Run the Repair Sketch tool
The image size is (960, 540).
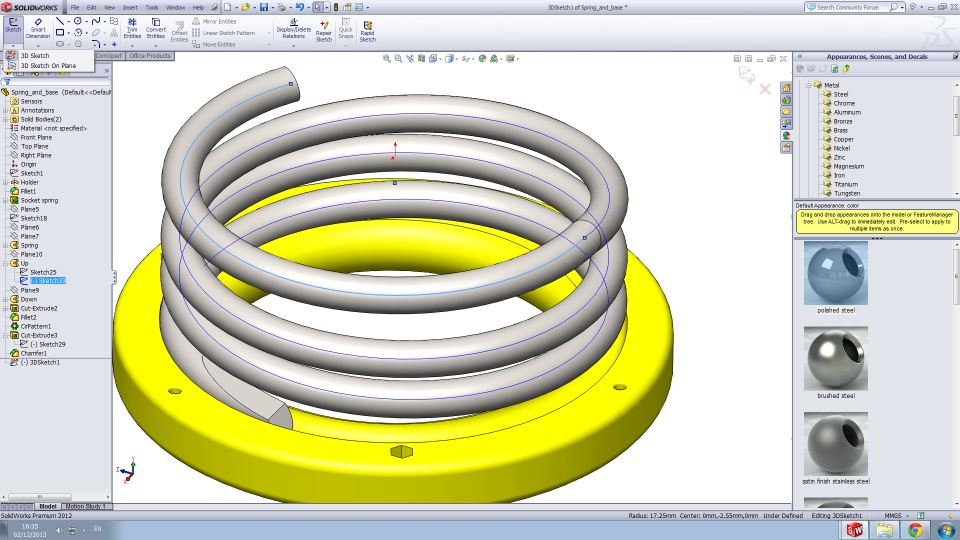(324, 31)
